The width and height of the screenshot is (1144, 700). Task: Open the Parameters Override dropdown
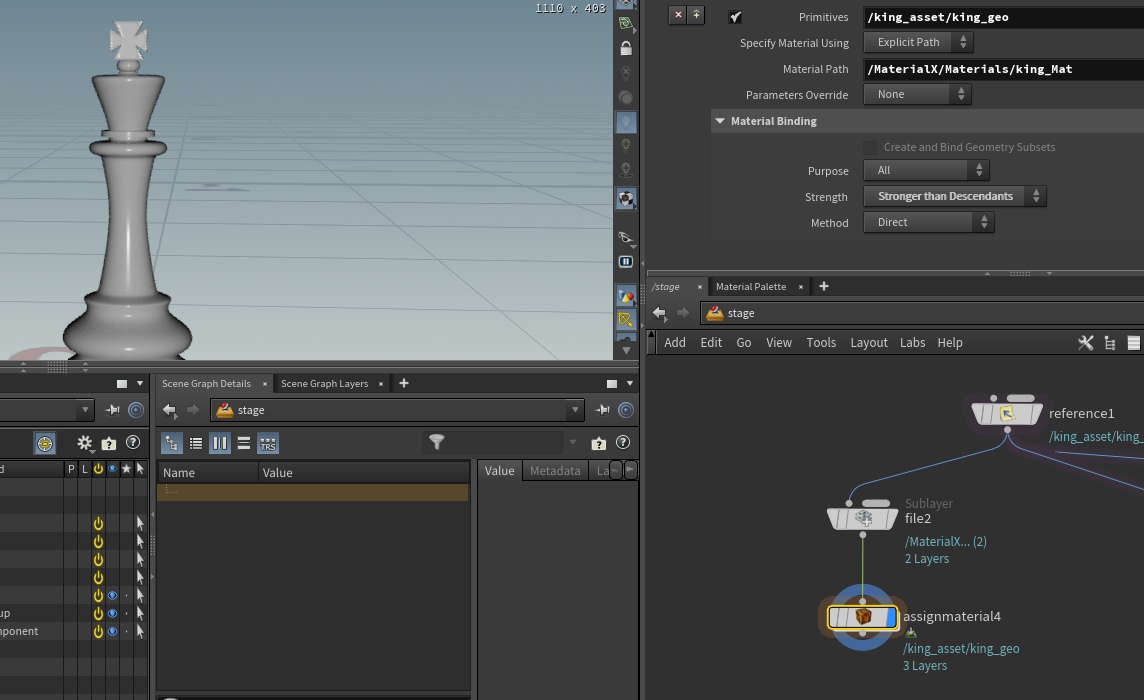(917, 94)
